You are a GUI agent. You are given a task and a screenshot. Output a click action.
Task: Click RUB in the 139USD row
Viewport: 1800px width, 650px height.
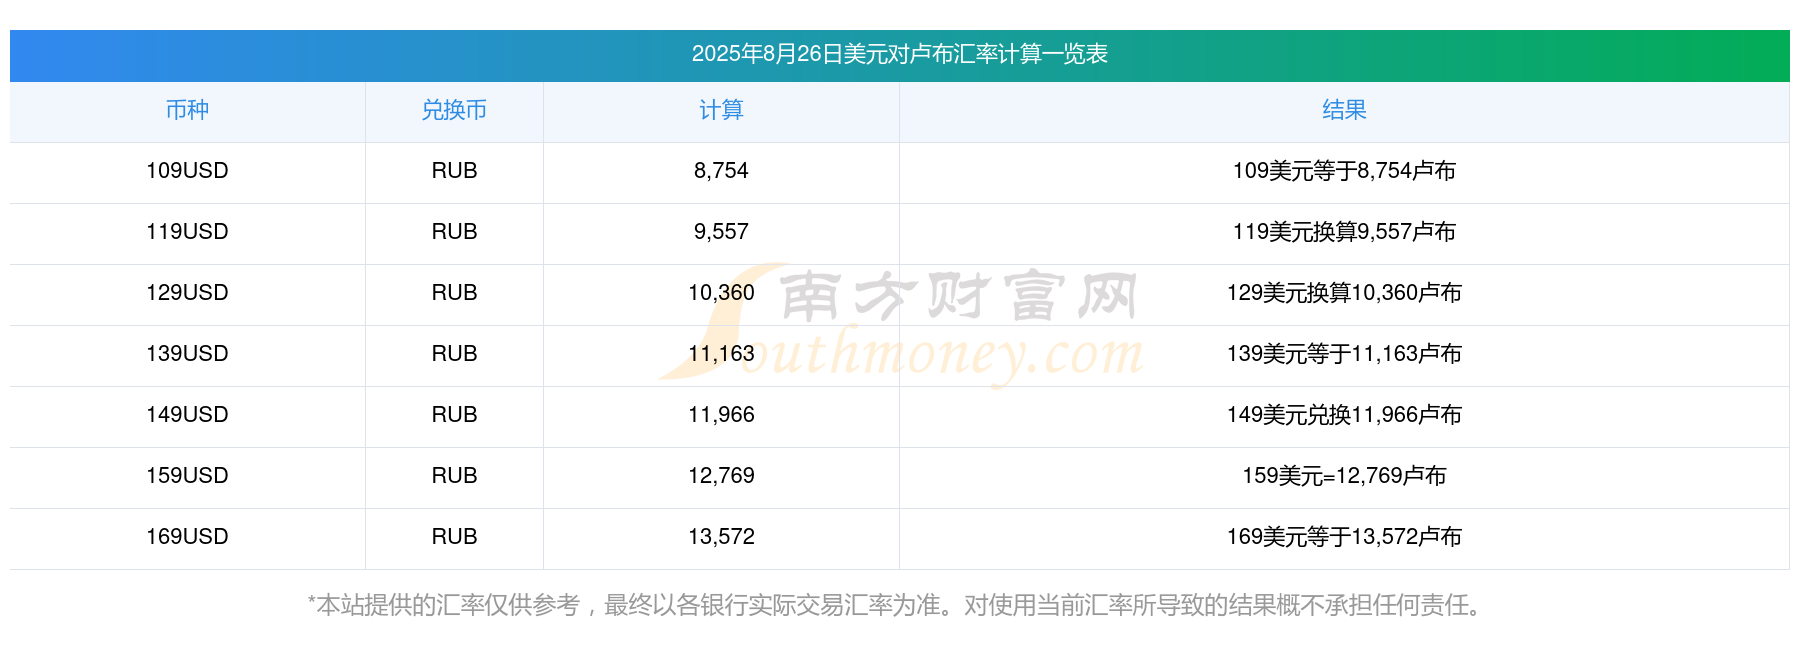click(454, 354)
